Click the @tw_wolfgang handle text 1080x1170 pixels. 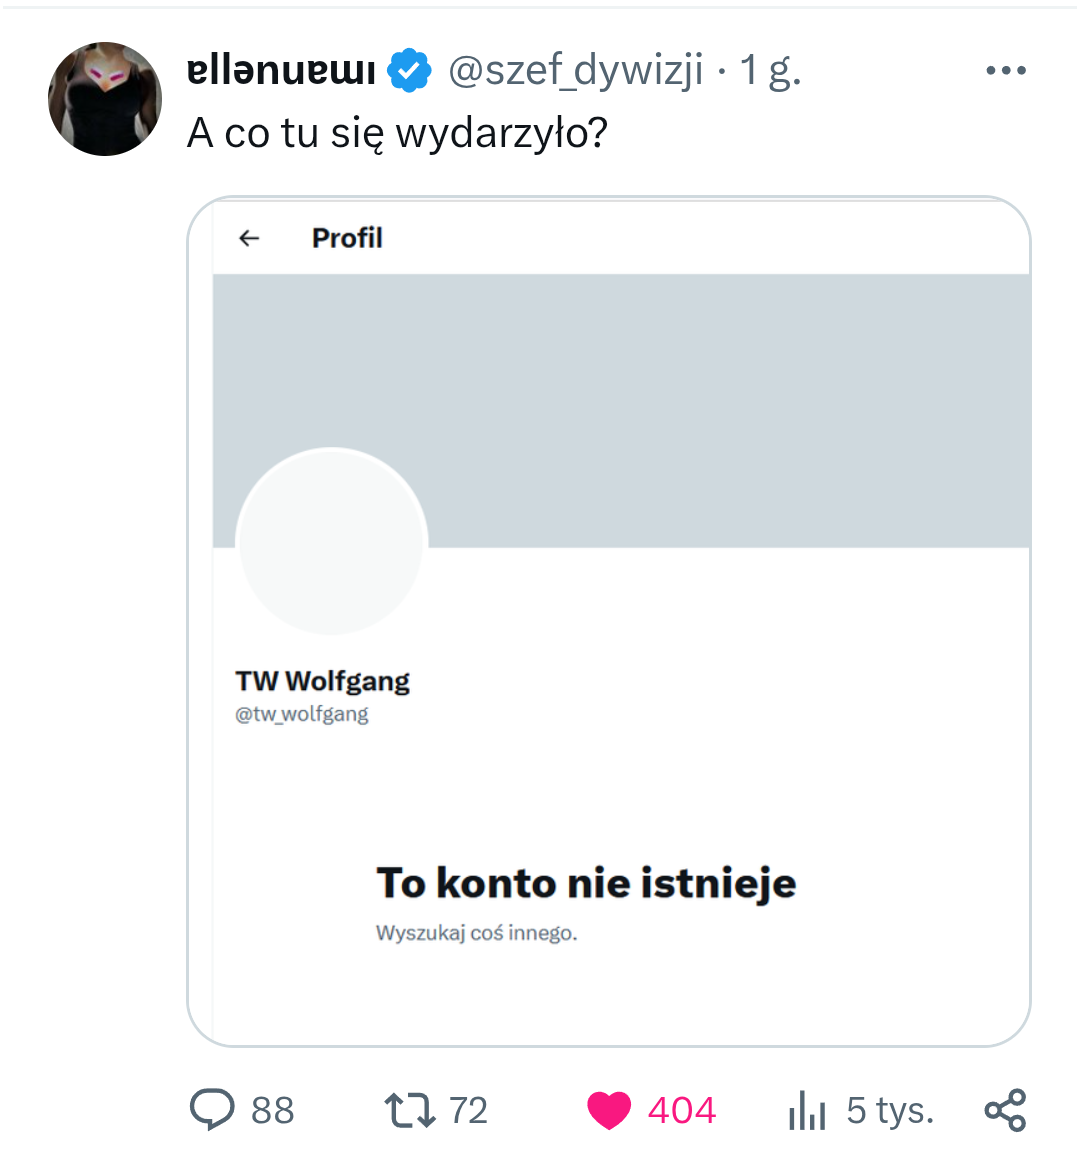click(302, 714)
